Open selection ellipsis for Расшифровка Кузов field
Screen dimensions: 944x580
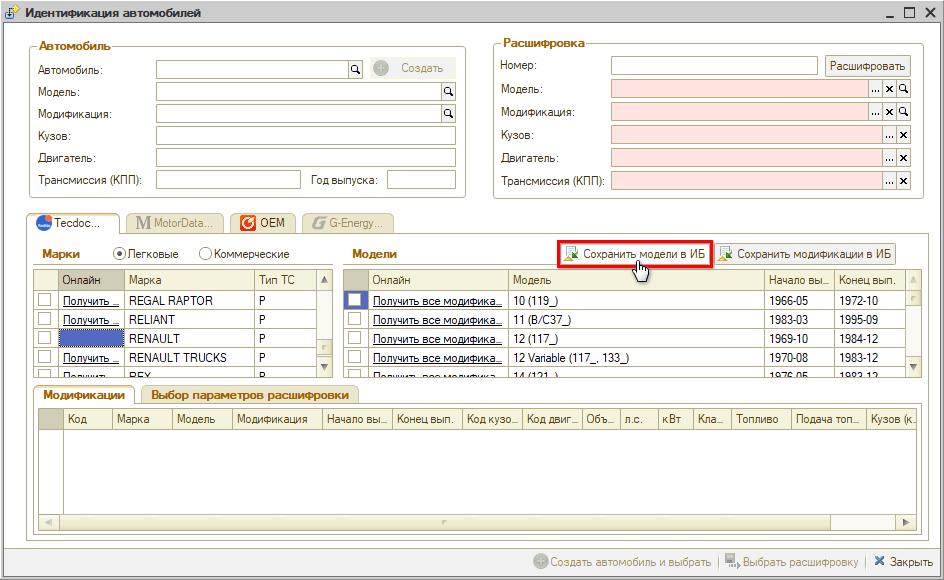(889, 135)
